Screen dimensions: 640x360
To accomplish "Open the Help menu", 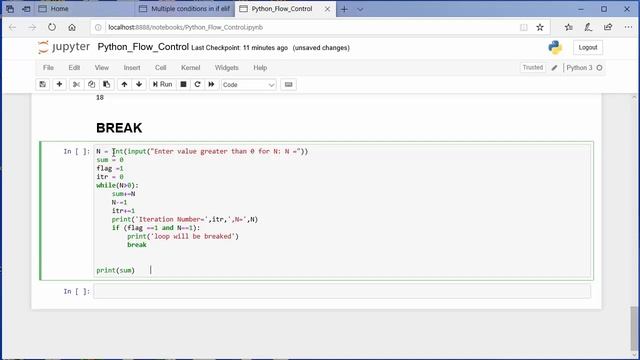I will coord(260,68).
